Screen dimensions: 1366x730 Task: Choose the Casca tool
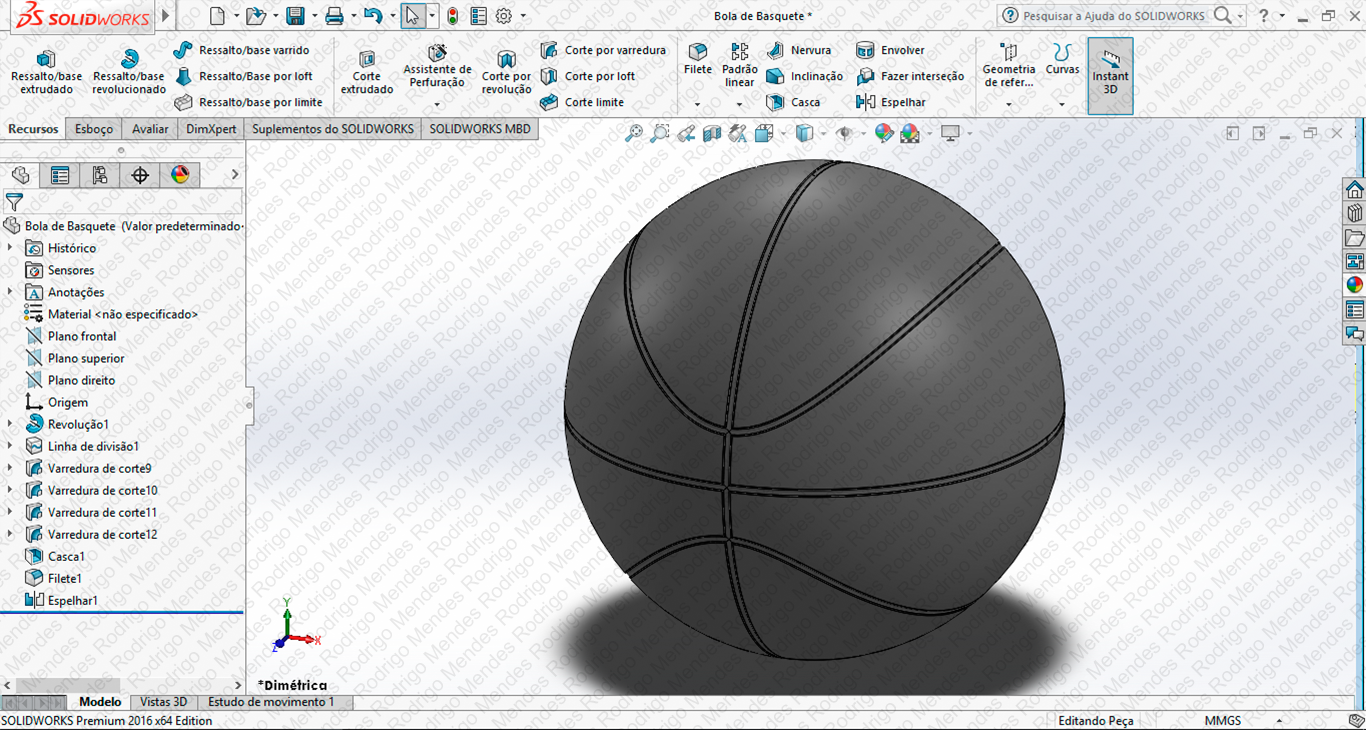(x=794, y=102)
